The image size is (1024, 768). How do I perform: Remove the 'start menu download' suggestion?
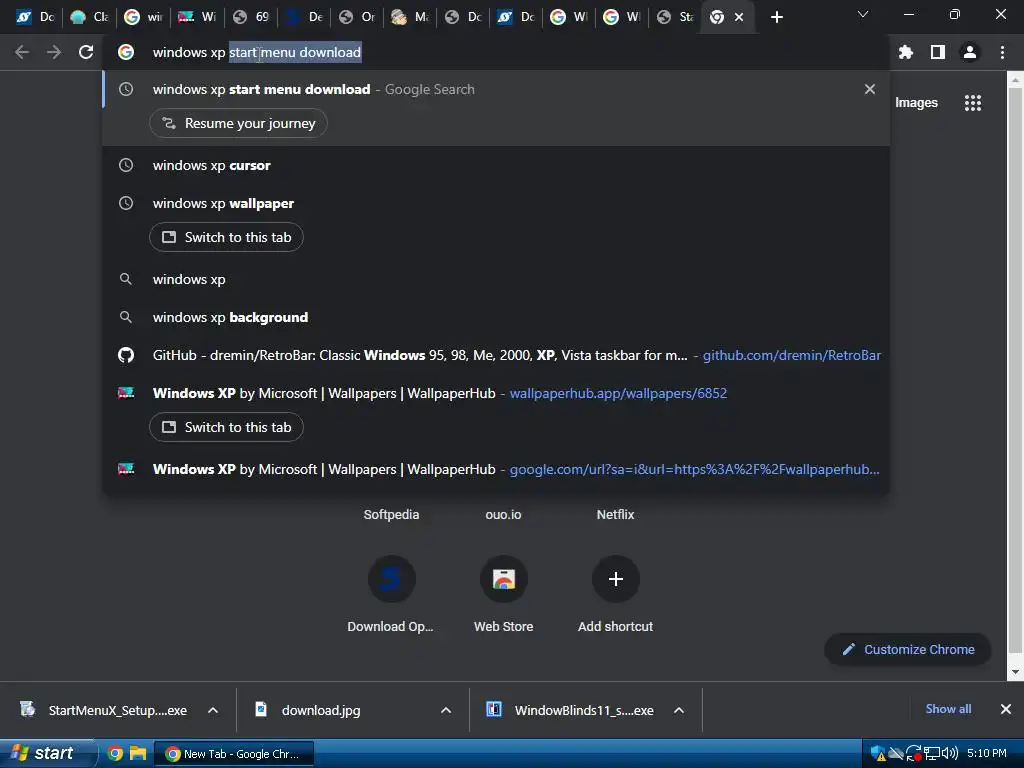tap(869, 89)
